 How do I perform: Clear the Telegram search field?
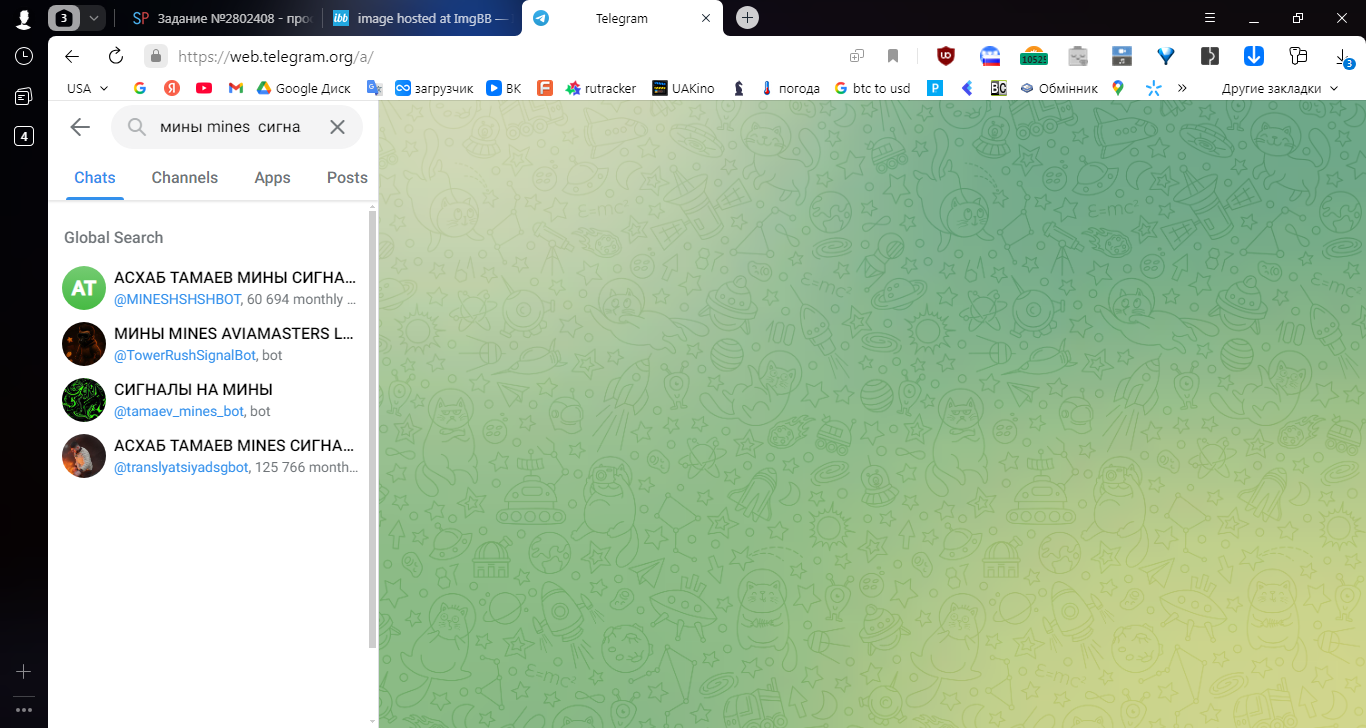[337, 127]
